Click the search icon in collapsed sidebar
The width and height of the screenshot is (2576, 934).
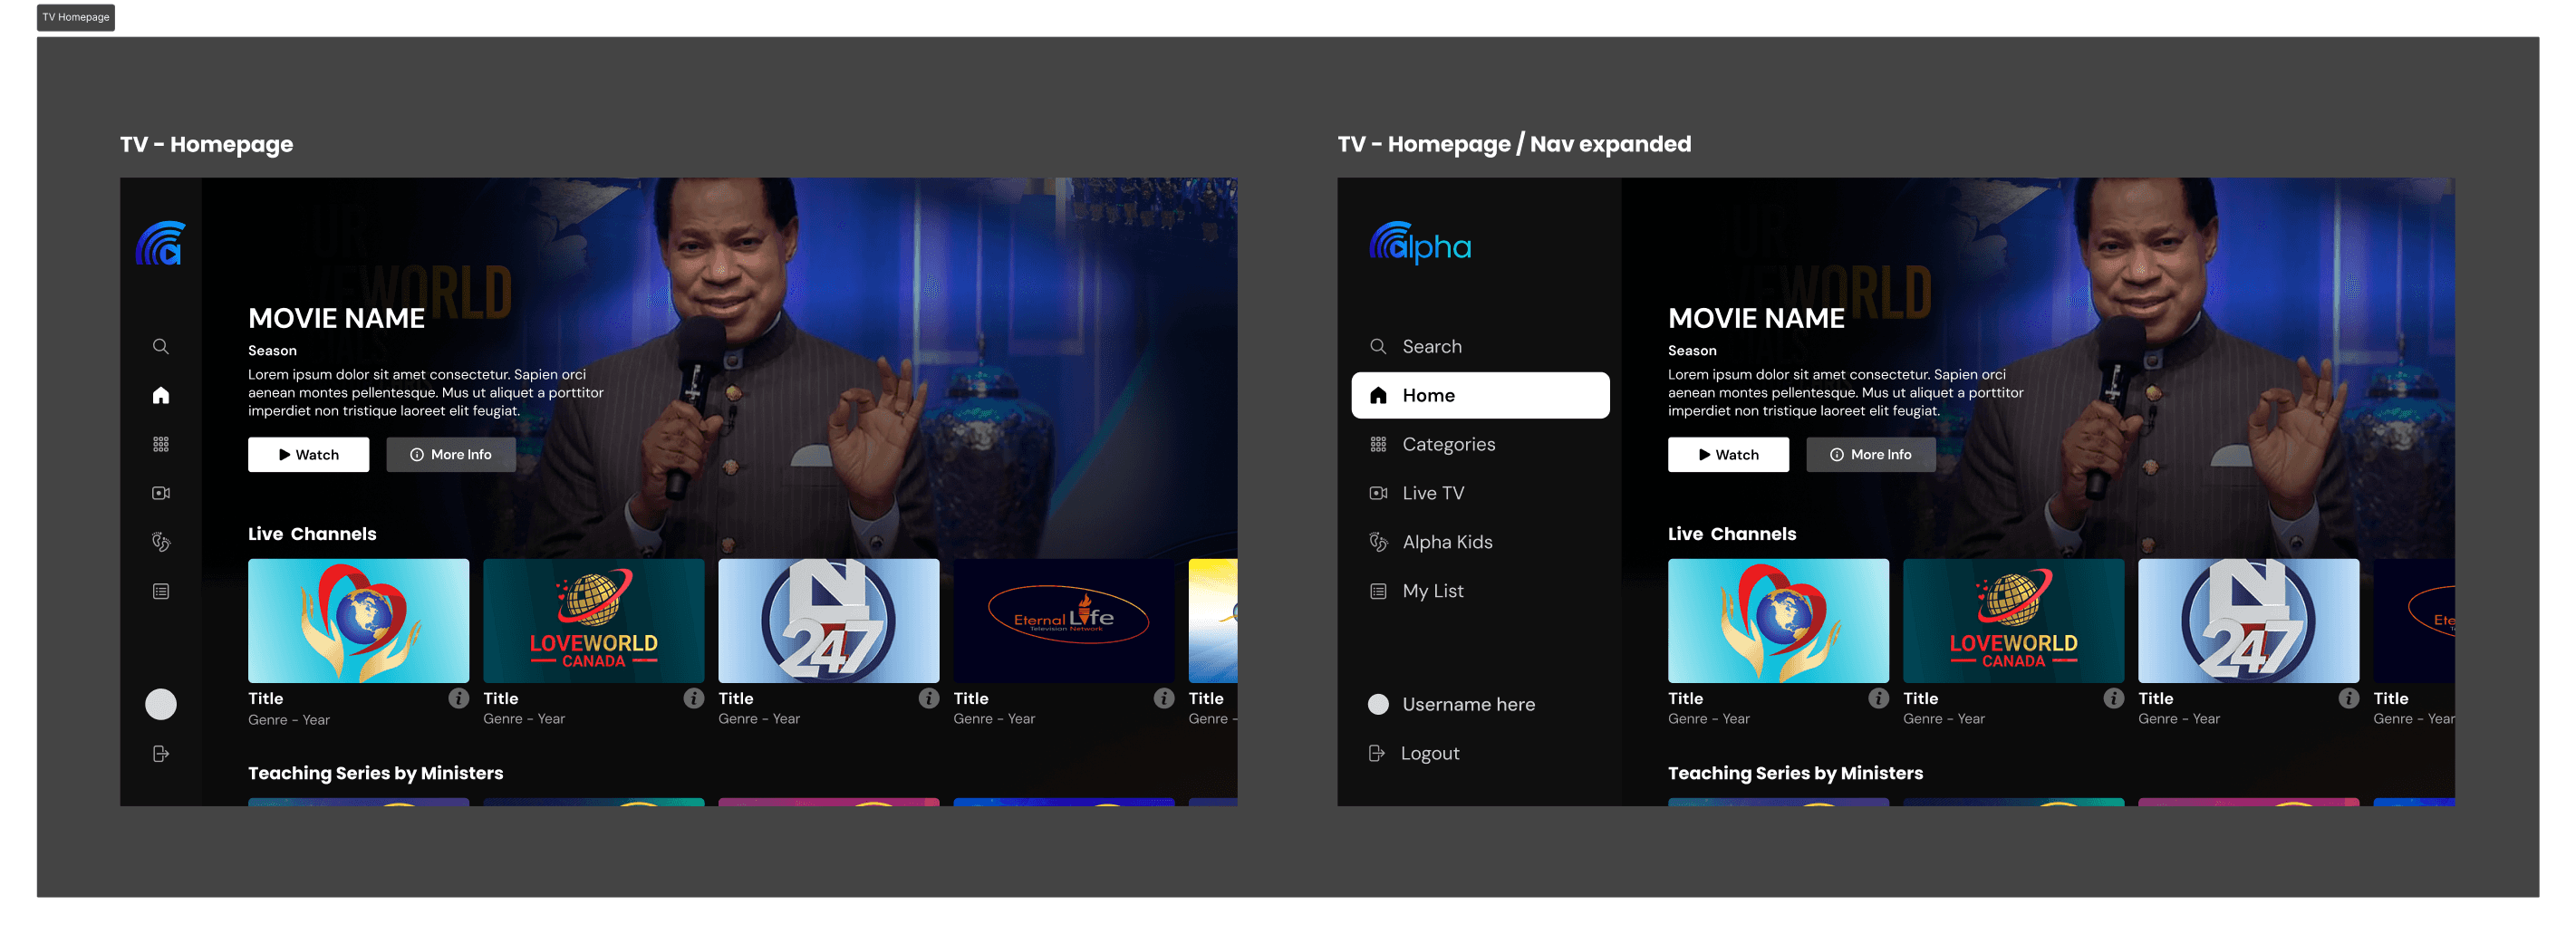(x=160, y=346)
